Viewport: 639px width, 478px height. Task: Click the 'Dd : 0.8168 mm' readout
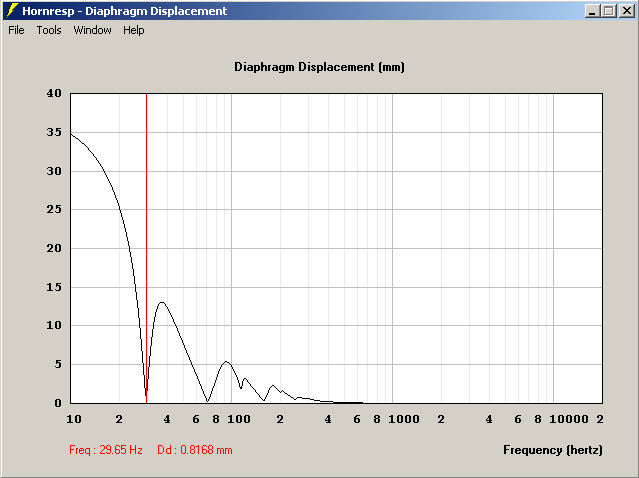195,450
